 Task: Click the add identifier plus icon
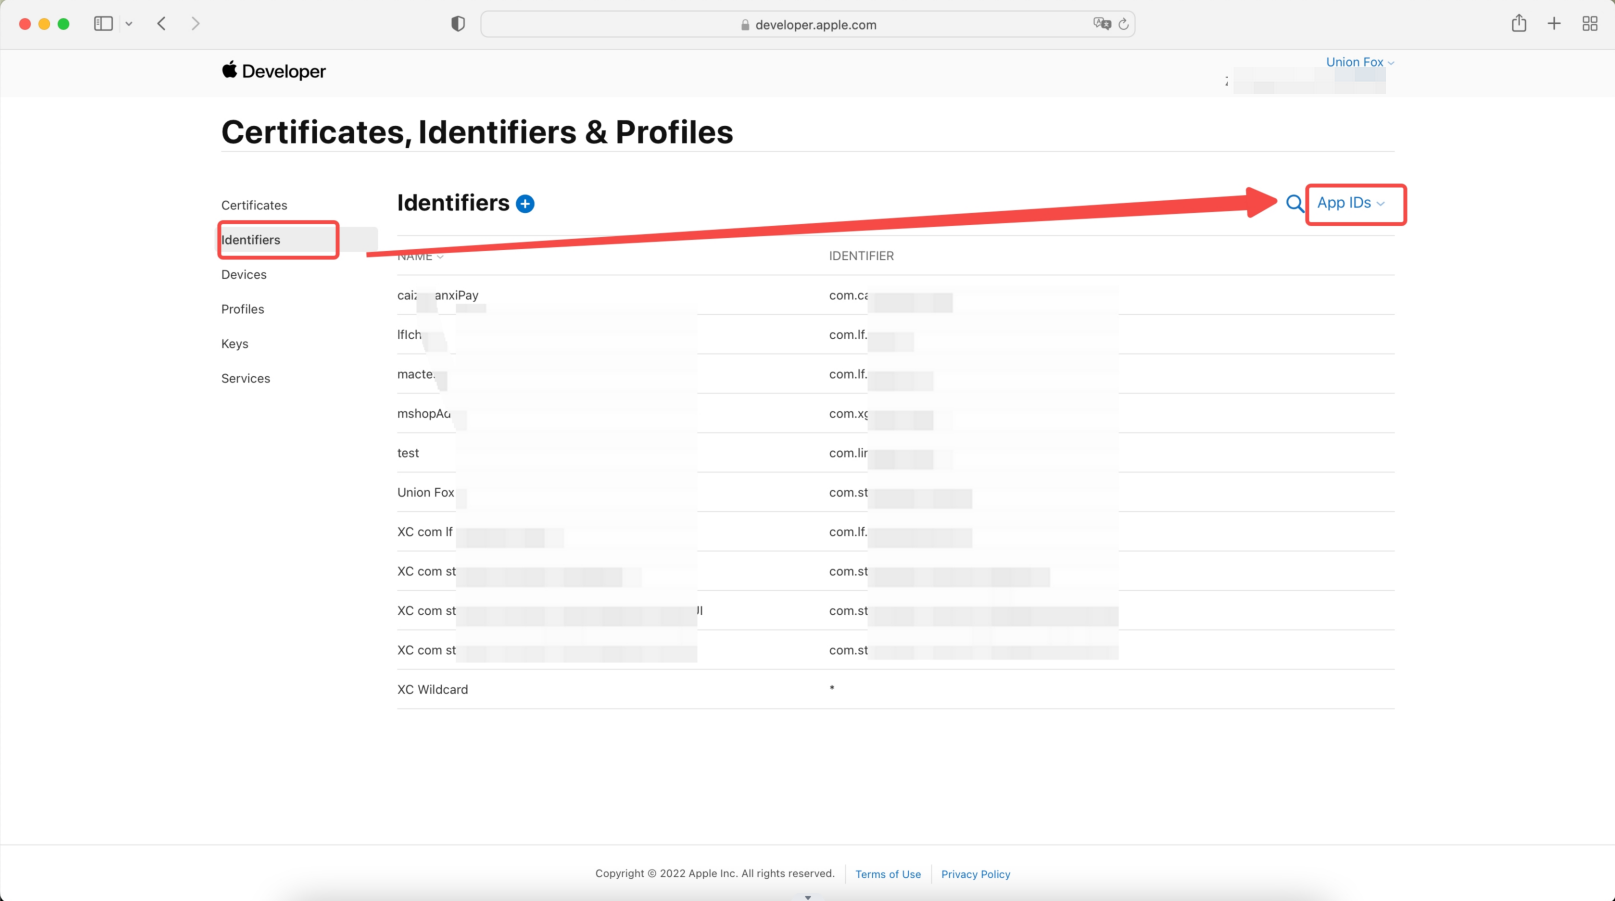coord(525,204)
